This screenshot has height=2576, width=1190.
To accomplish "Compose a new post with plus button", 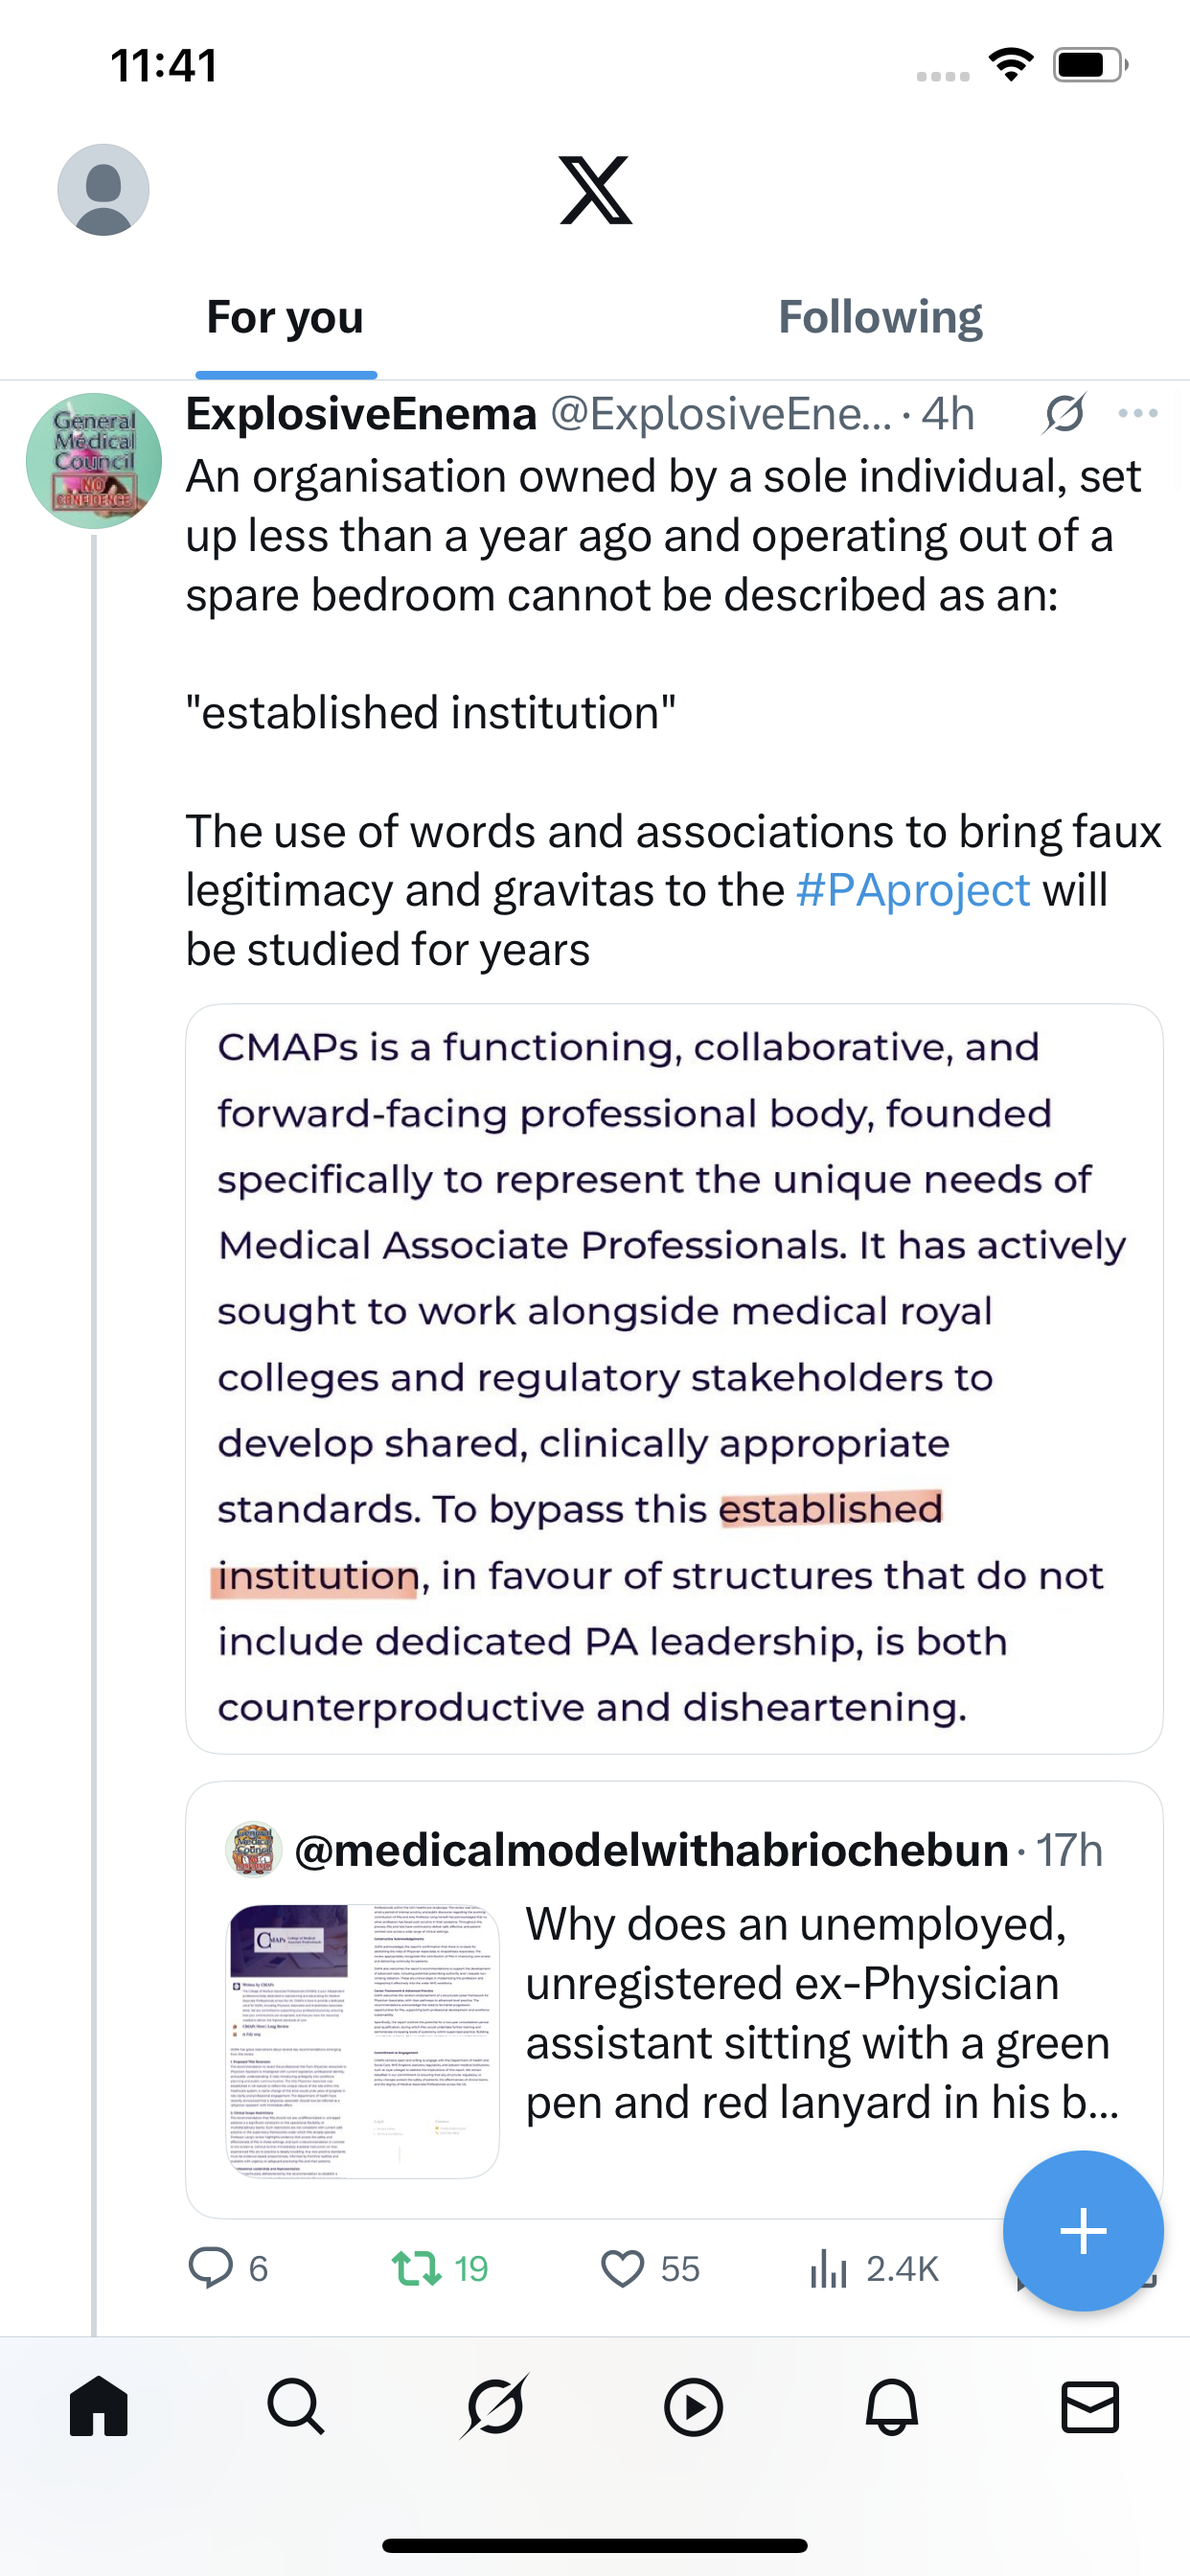I will (x=1082, y=2231).
